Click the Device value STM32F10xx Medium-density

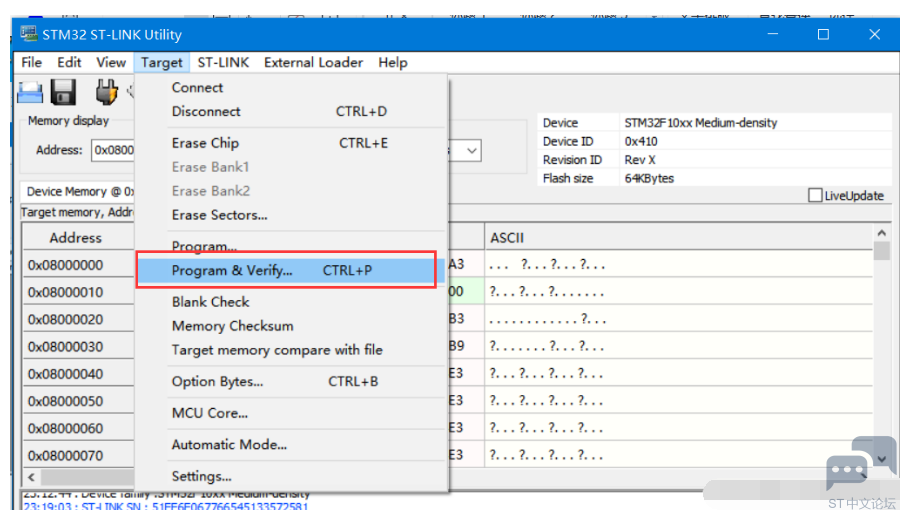tap(701, 123)
